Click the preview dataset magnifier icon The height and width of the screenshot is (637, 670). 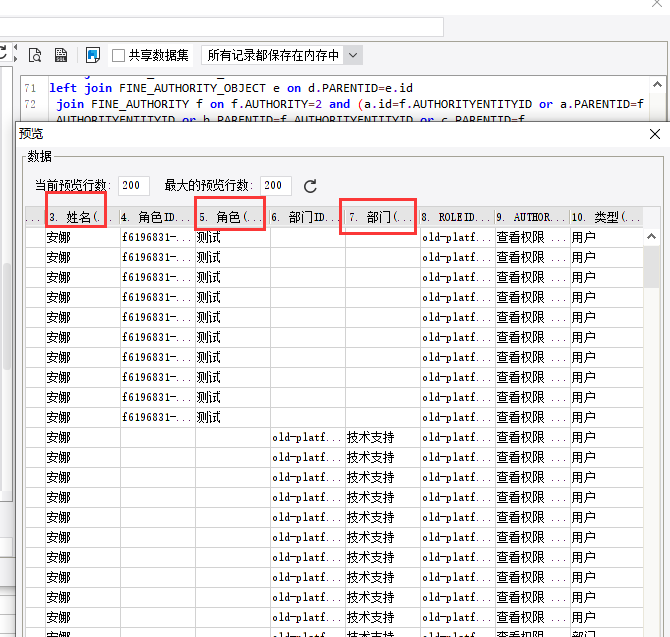coord(35,55)
